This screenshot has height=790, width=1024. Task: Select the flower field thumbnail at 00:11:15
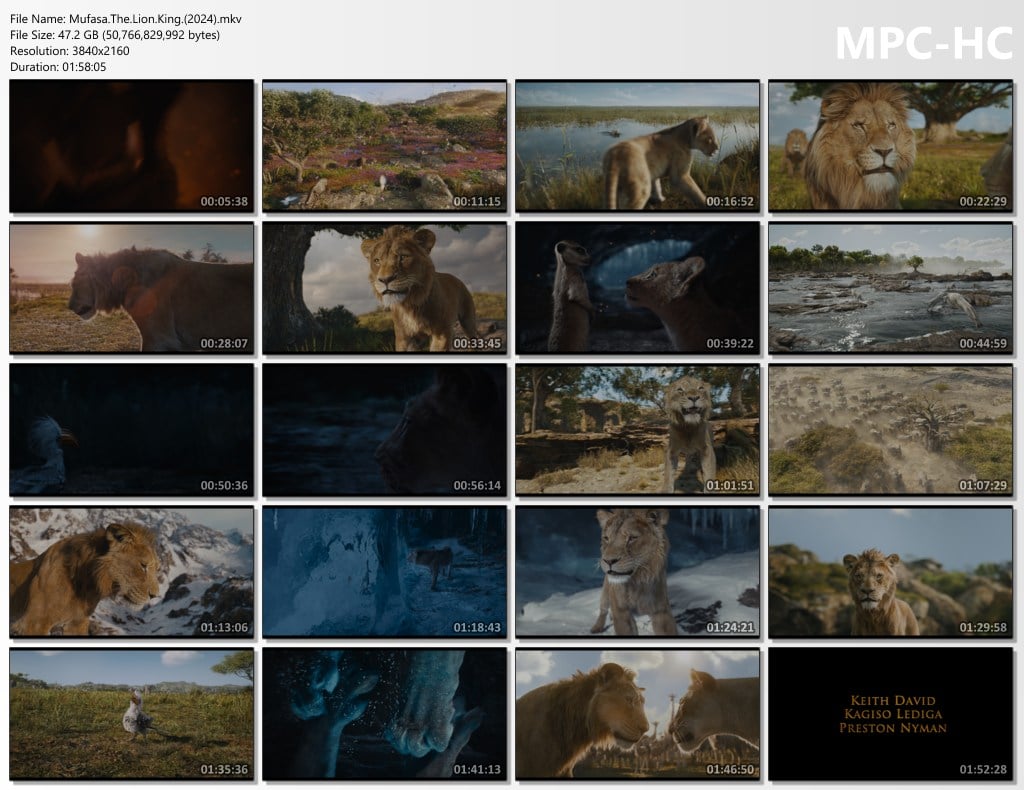(385, 146)
